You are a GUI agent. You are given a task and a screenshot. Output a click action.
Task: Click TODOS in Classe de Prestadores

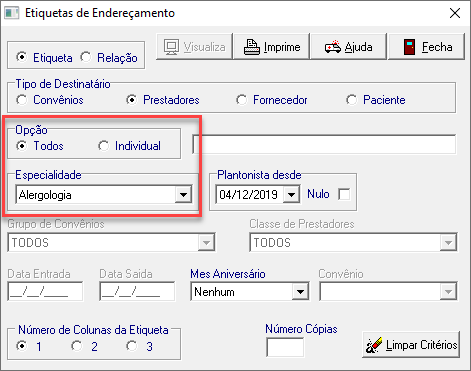272,243
